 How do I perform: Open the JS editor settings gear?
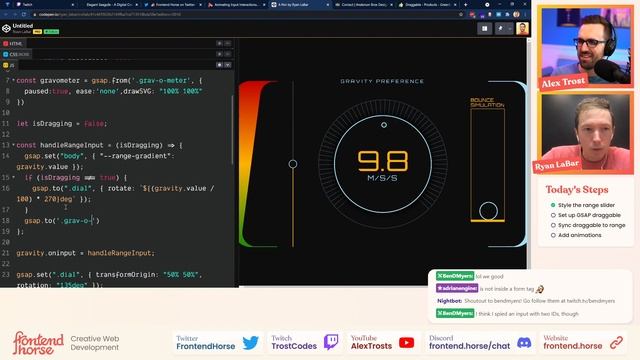tap(219, 64)
